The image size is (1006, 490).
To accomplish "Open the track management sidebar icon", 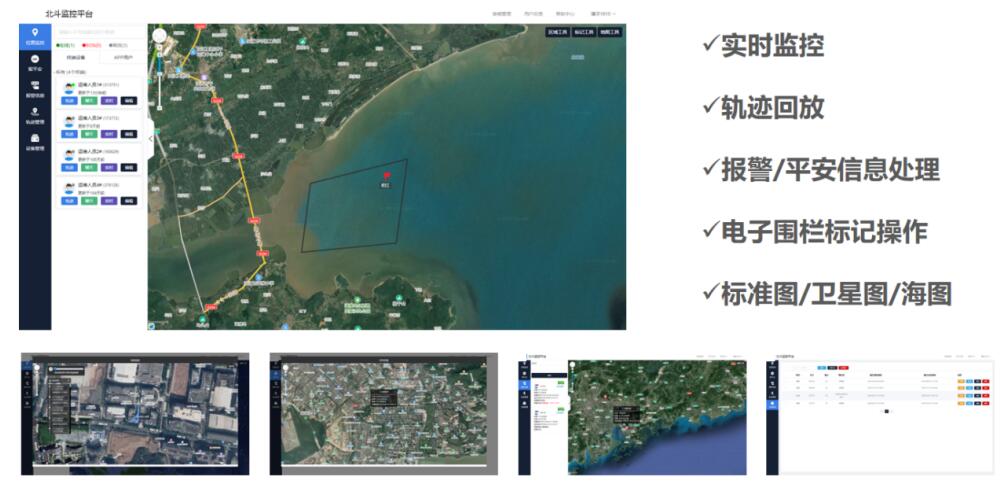I will (35, 115).
